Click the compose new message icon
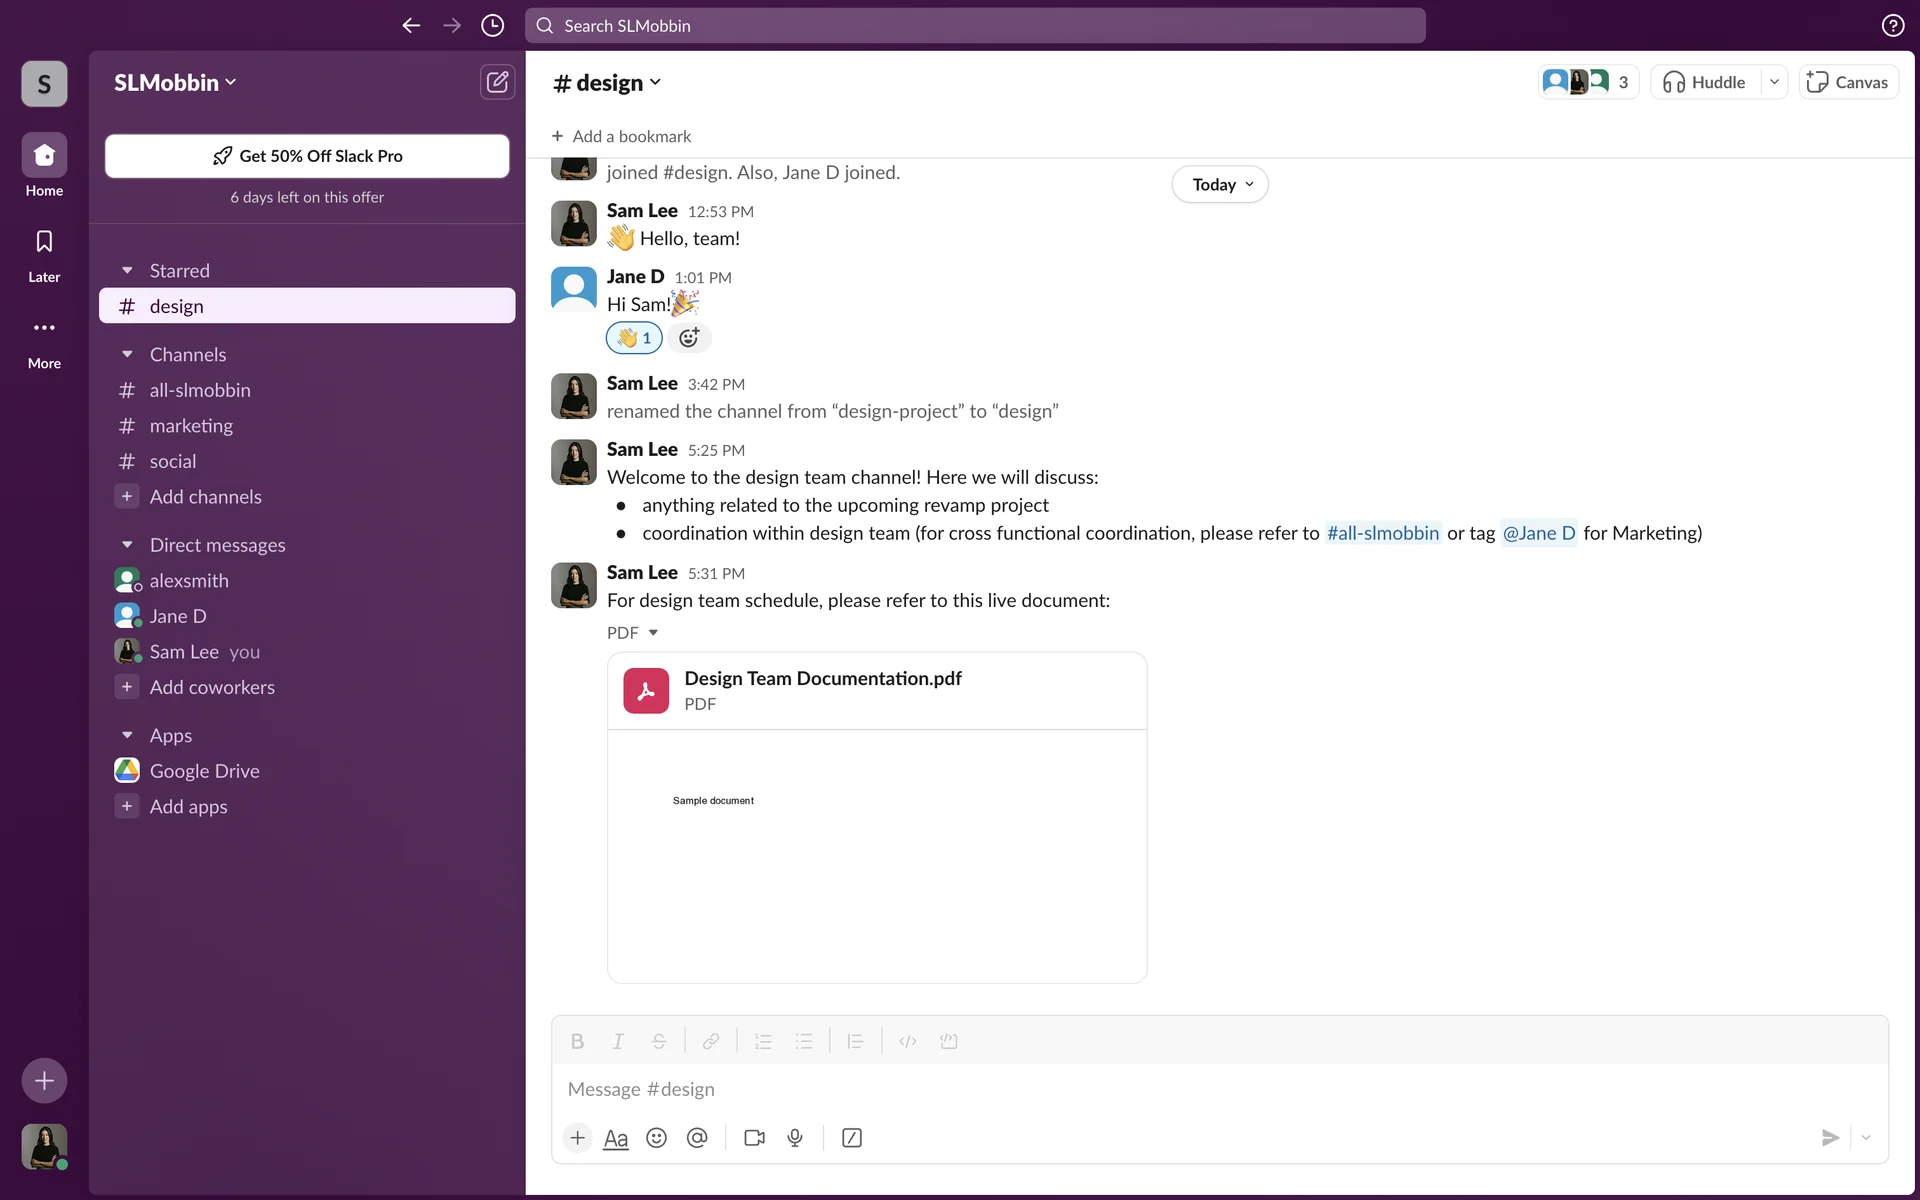The image size is (1920, 1200). (497, 82)
